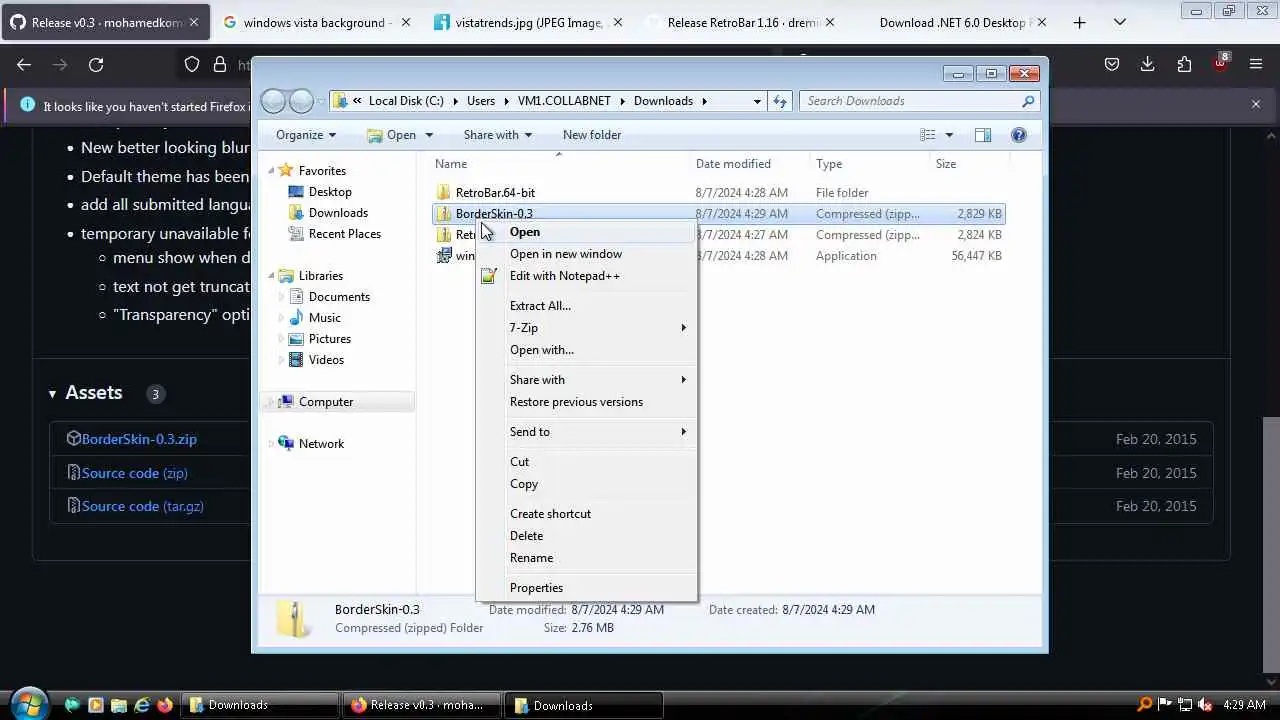Viewport: 1280px width, 720px height.
Task: Click the Source code (zip) link
Action: click(x=134, y=473)
